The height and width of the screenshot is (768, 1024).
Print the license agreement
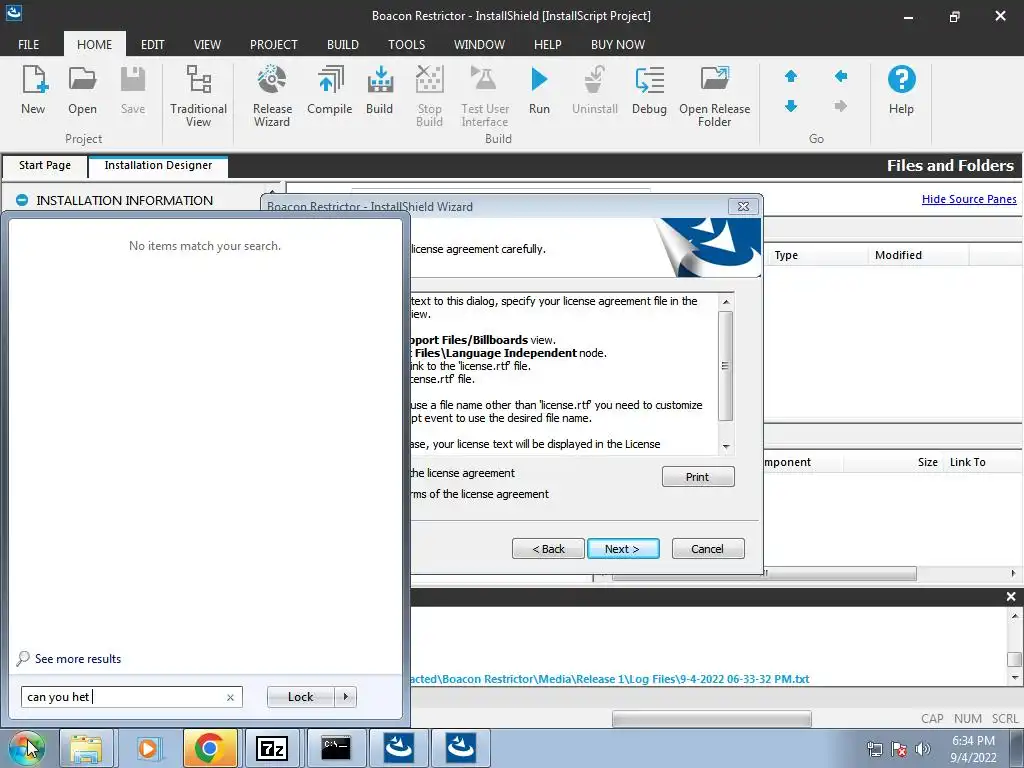point(697,477)
